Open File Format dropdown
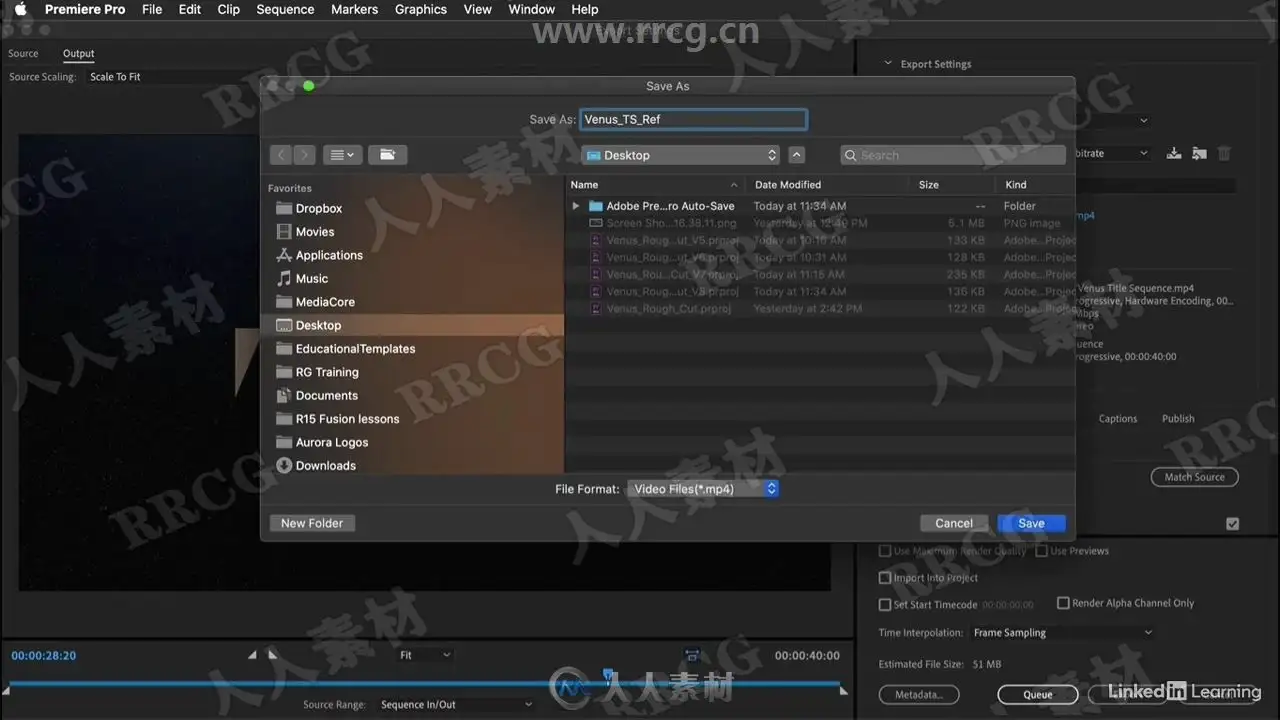This screenshot has height=720, width=1280. tap(702, 489)
